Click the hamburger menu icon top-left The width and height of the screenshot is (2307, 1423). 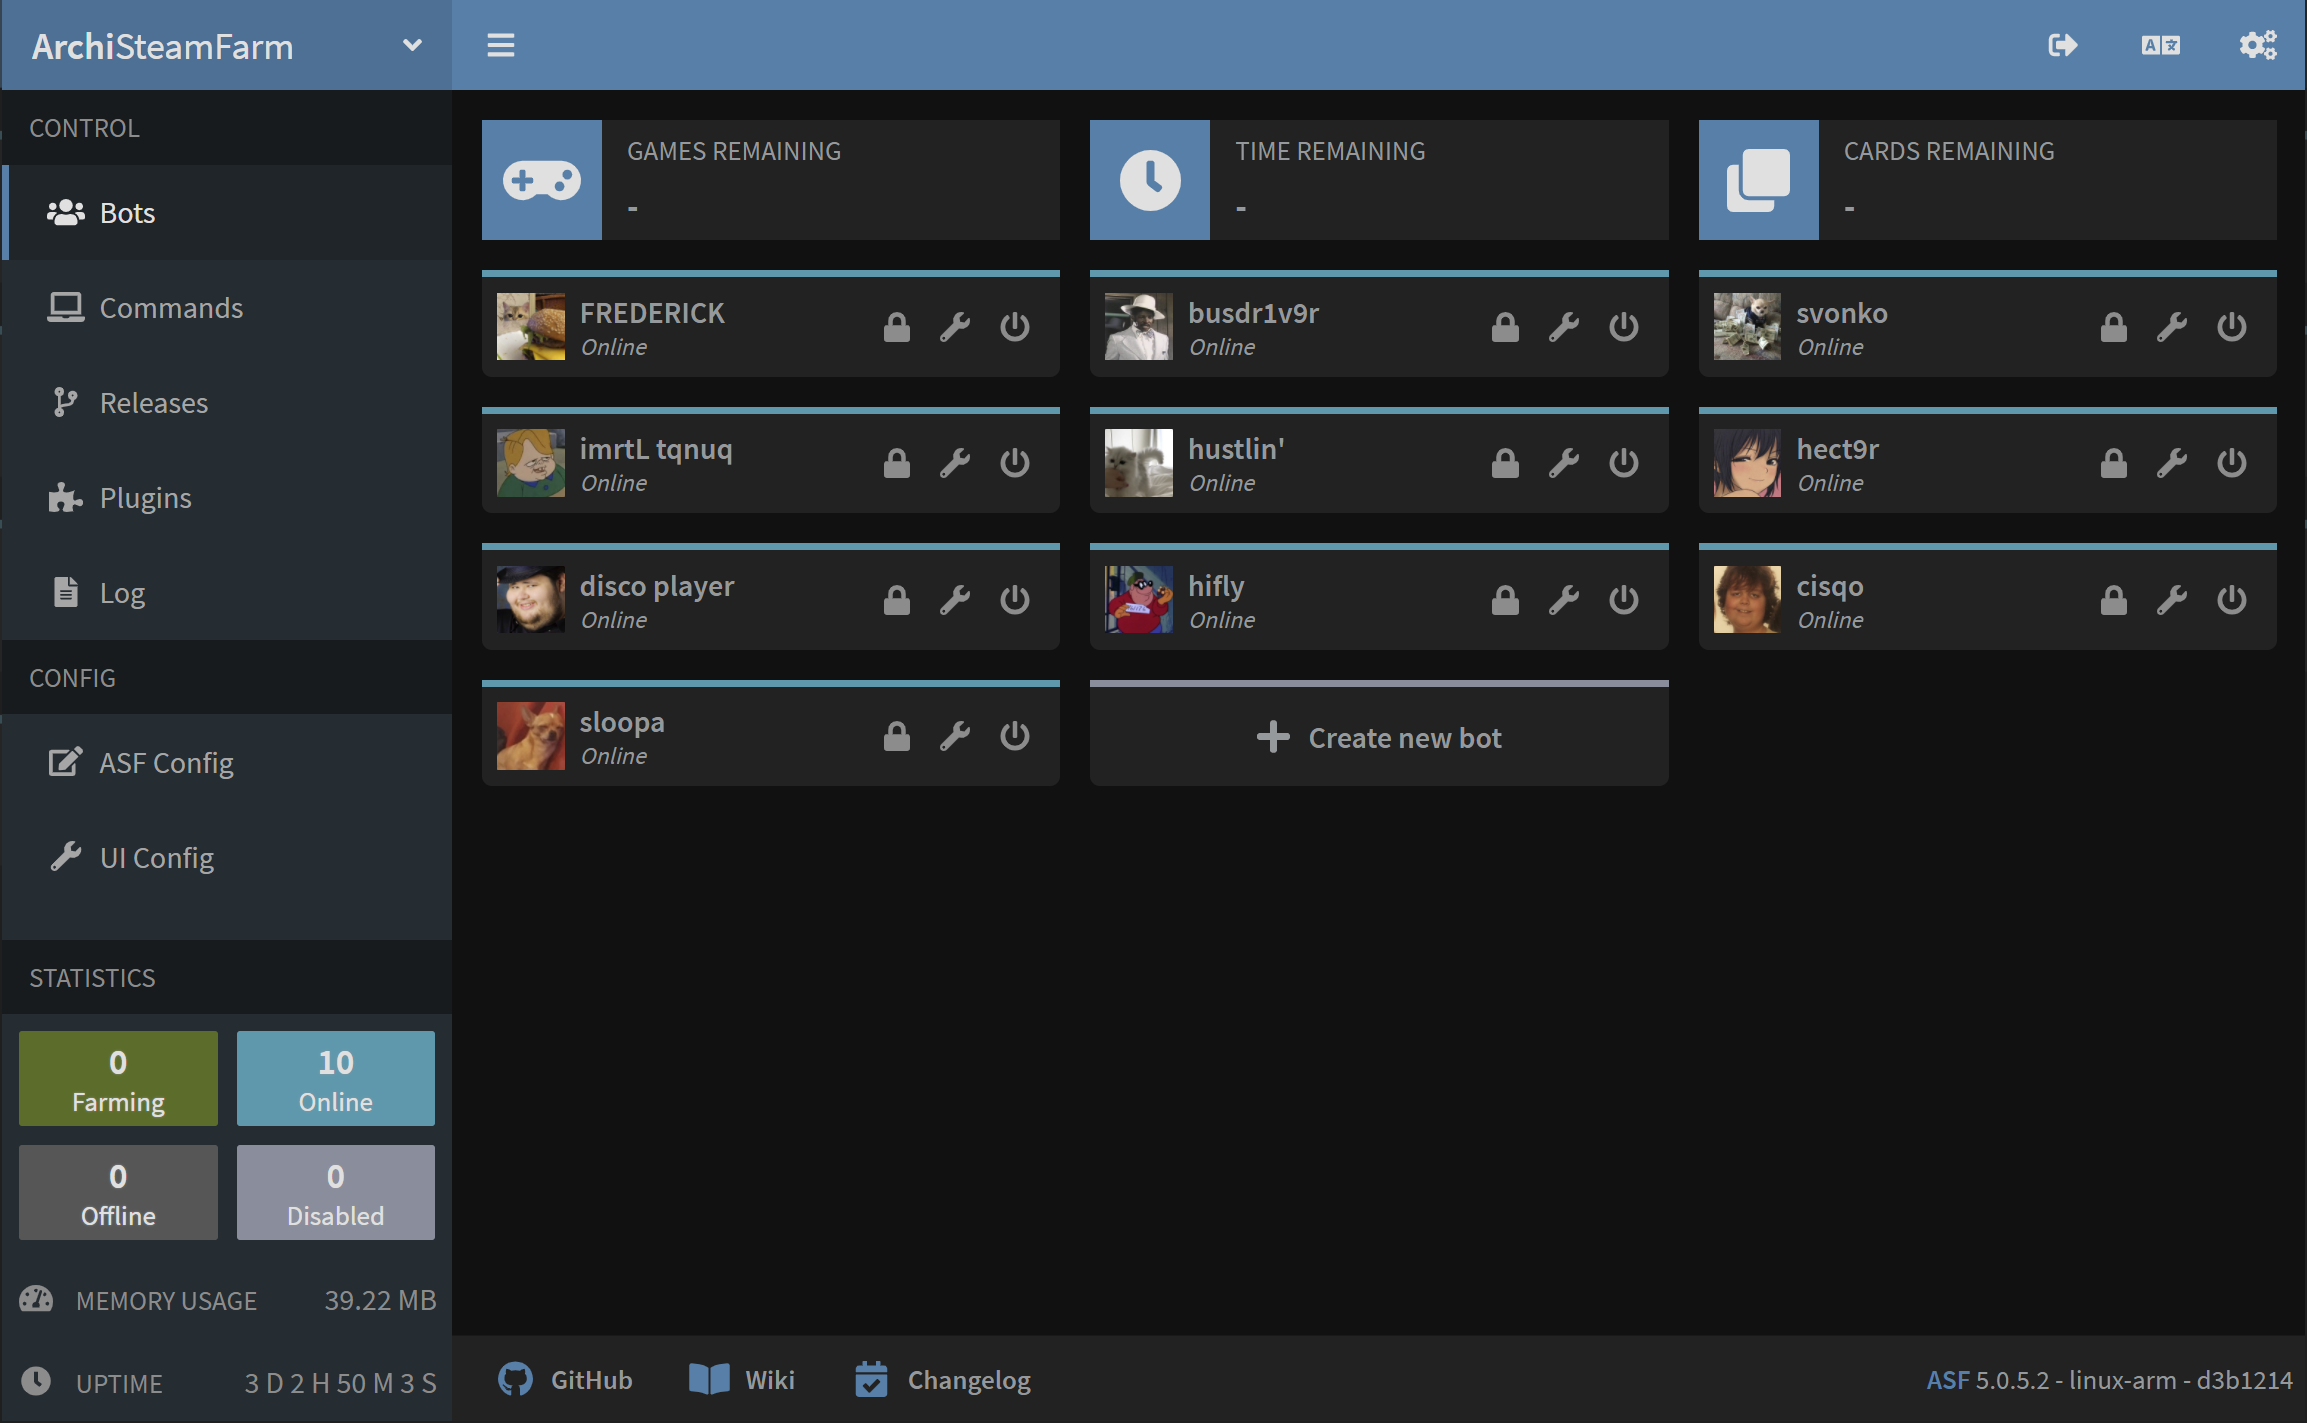[501, 44]
